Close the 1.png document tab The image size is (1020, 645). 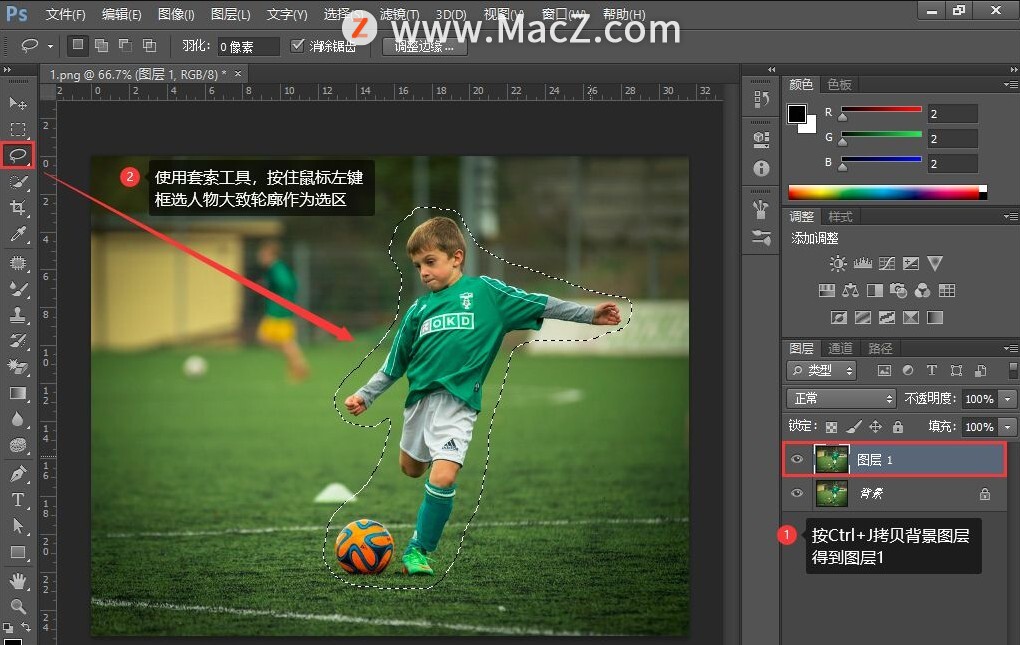[238, 74]
